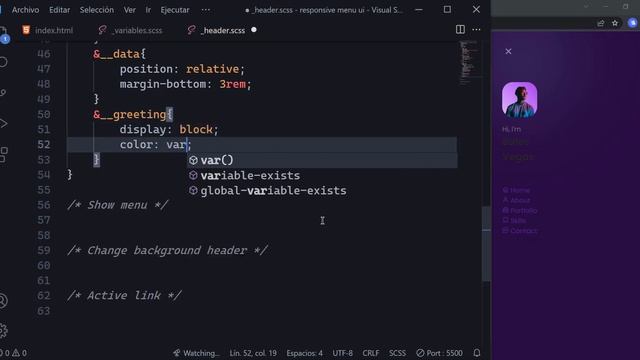
Task: Open the Editar menu
Action: [x=60, y=10]
